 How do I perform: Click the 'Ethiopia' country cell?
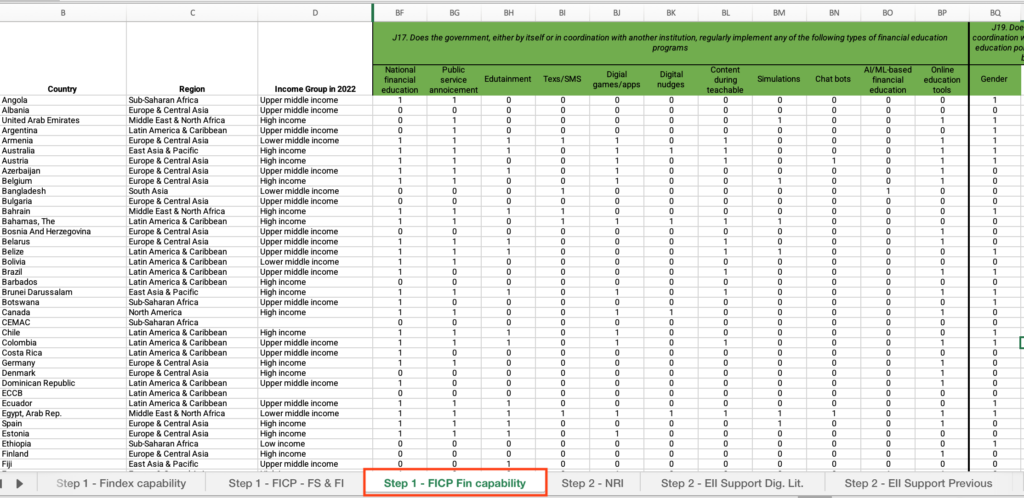(63, 444)
